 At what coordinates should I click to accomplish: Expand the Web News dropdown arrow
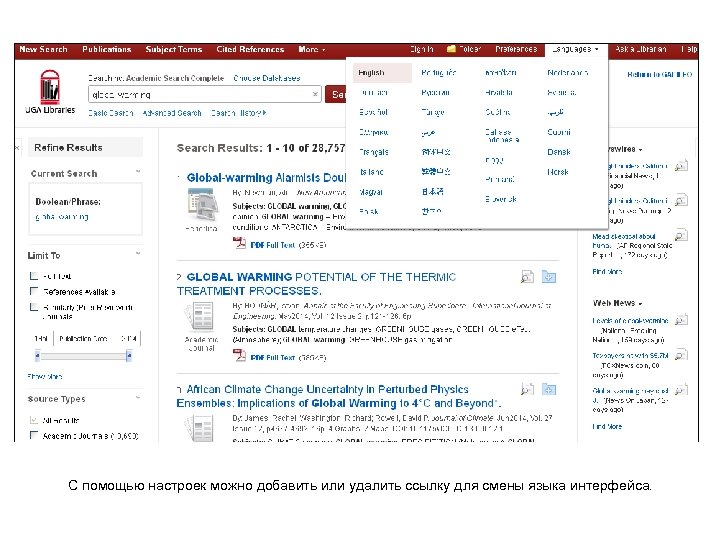pos(640,304)
